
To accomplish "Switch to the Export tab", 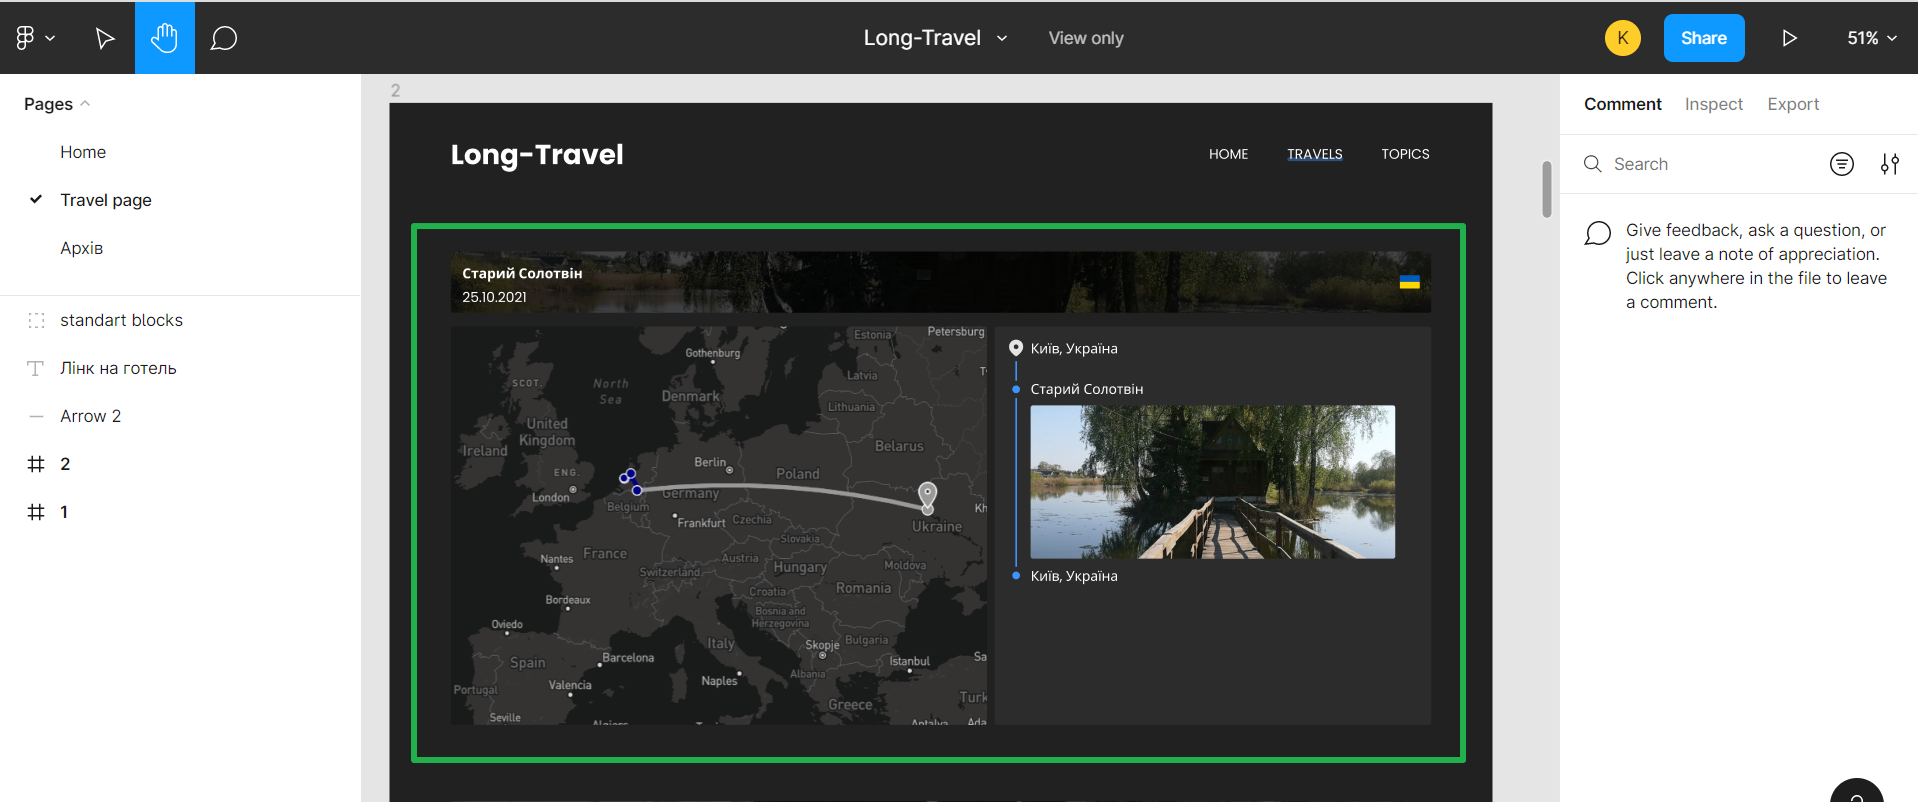I will pyautogui.click(x=1793, y=104).
